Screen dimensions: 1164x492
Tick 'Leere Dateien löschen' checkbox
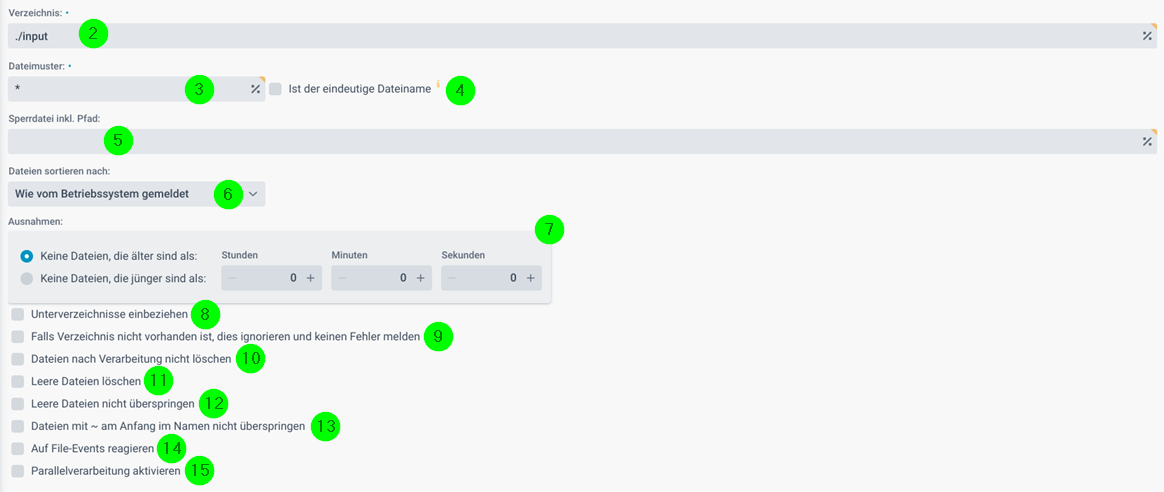pyautogui.click(x=18, y=381)
